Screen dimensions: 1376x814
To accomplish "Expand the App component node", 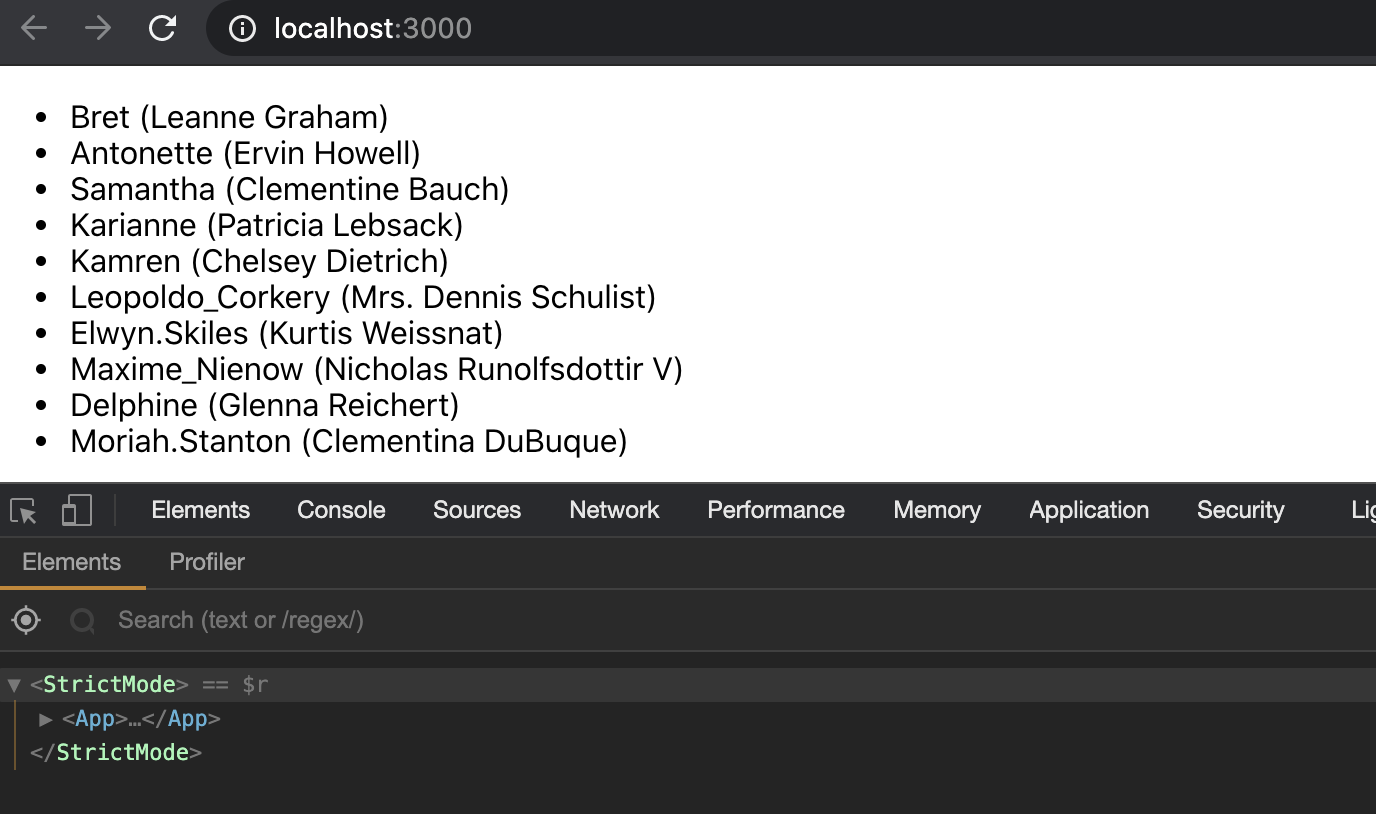I will [x=45, y=719].
